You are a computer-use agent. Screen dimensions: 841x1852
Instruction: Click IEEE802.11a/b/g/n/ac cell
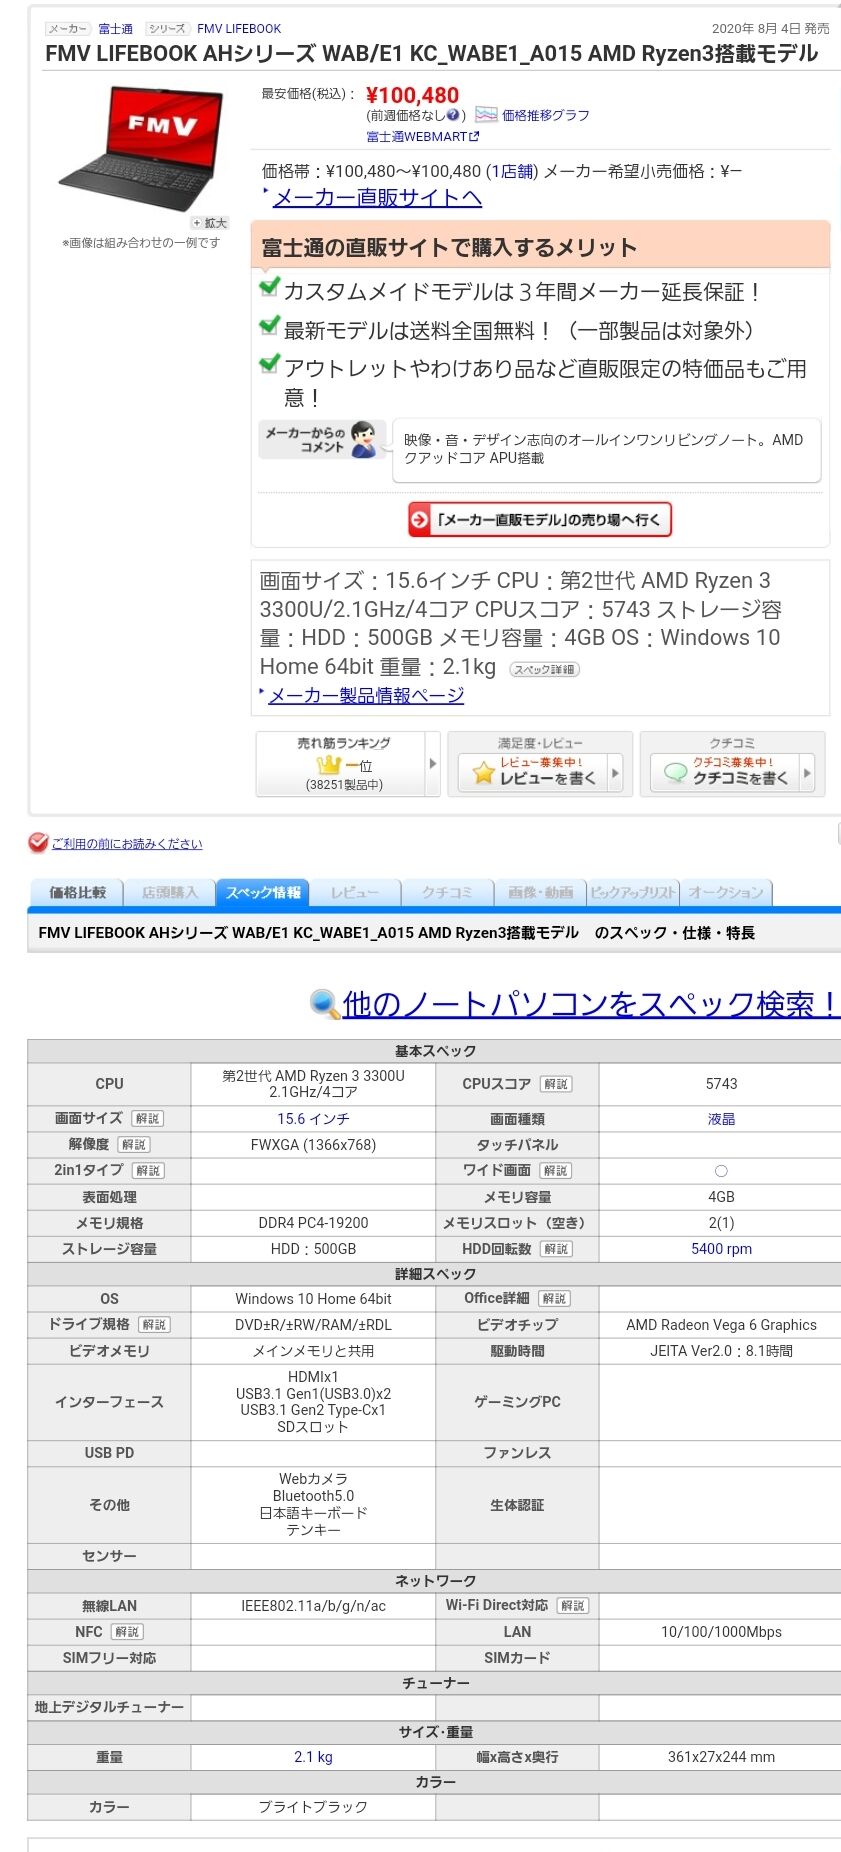coord(313,1606)
